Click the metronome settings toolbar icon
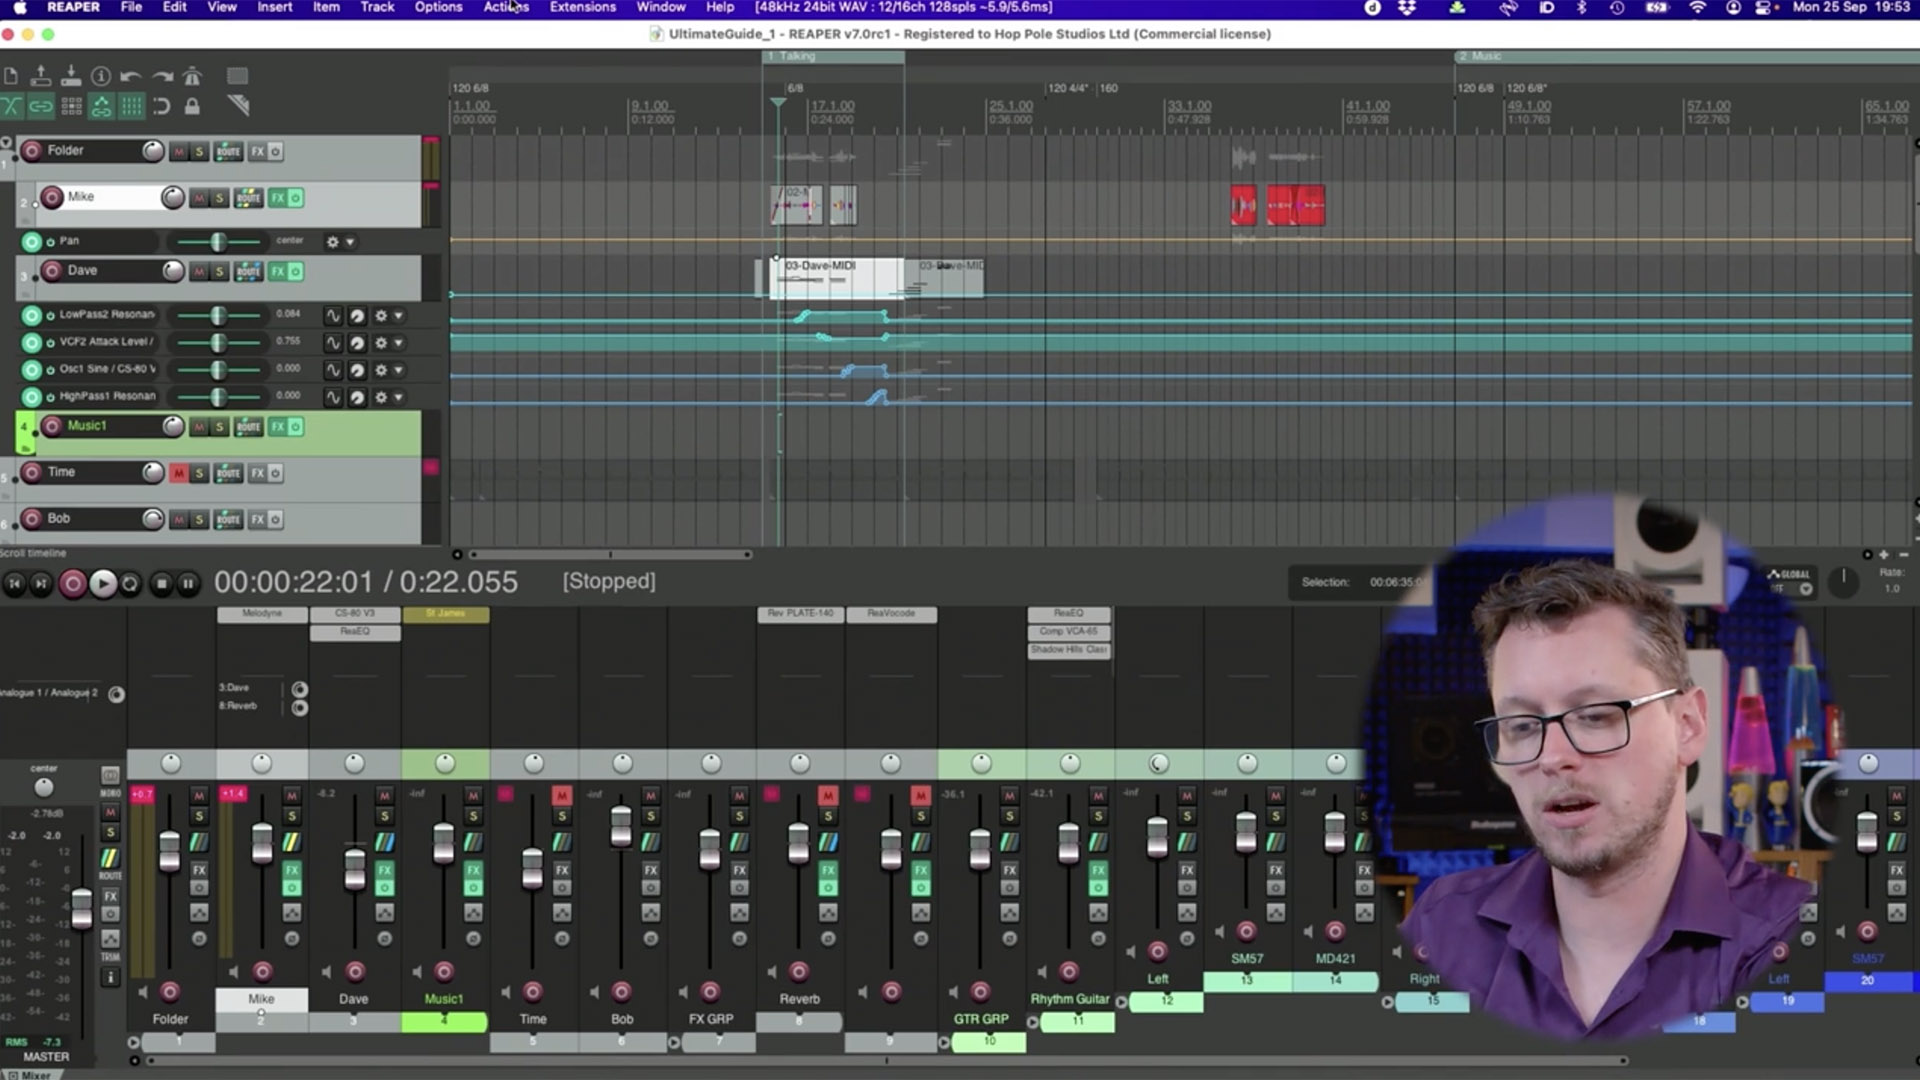Image resolution: width=1920 pixels, height=1080 pixels. [x=192, y=76]
